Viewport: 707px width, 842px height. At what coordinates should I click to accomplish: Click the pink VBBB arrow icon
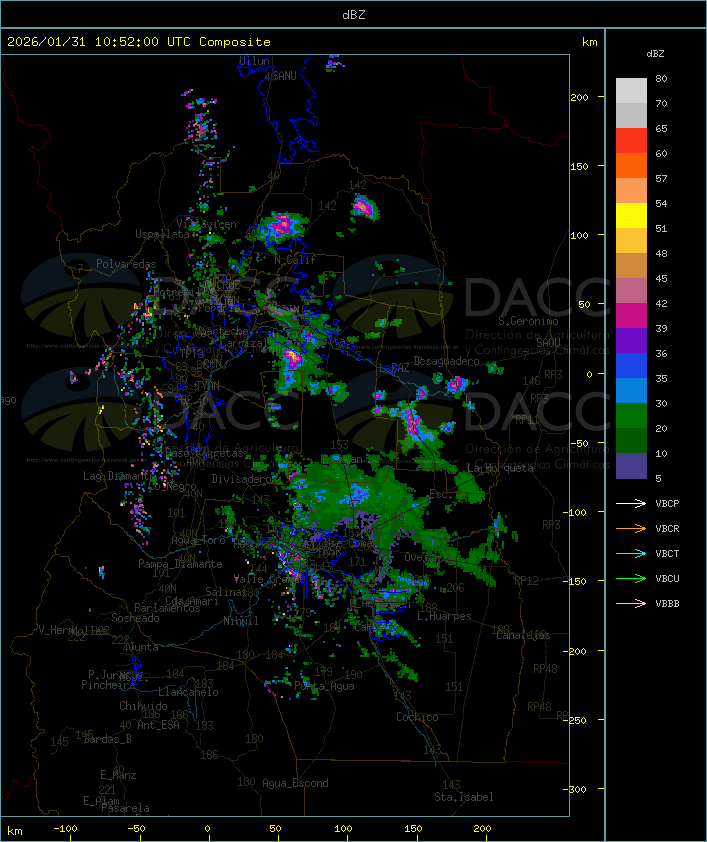point(631,603)
